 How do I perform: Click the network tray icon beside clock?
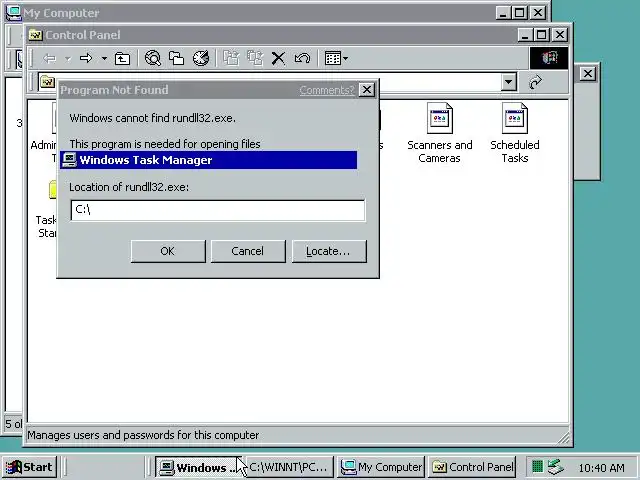[556, 467]
